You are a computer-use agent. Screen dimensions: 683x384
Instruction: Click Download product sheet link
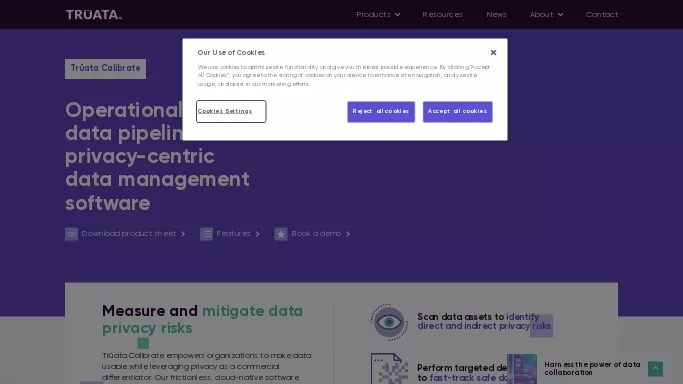click(128, 234)
